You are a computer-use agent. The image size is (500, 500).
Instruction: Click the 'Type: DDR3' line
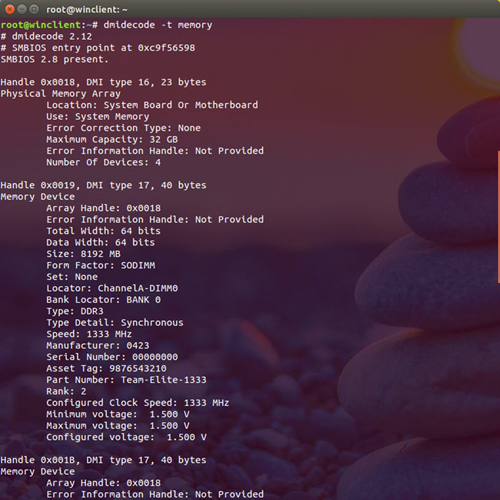pyautogui.click(x=75, y=311)
